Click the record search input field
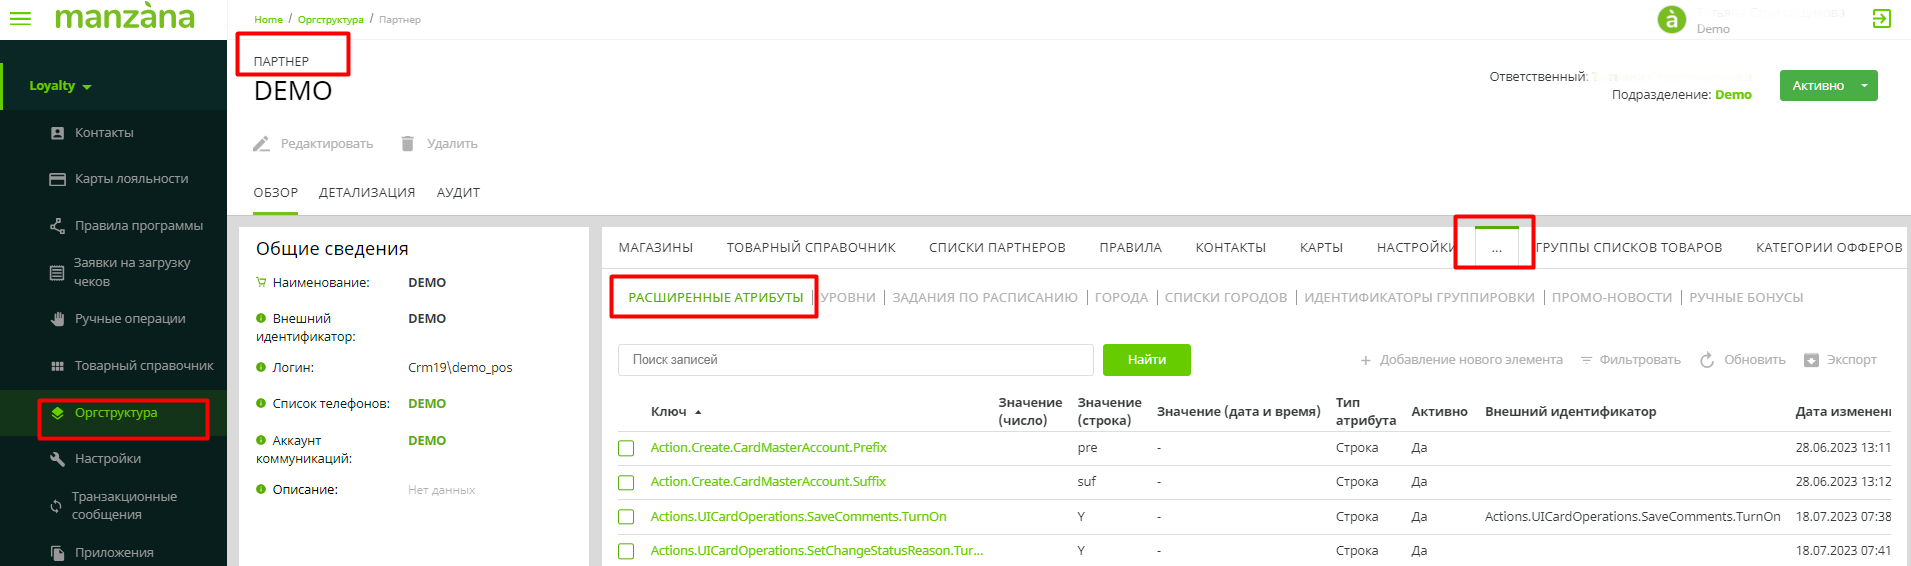Image resolution: width=1911 pixels, height=566 pixels. (855, 360)
